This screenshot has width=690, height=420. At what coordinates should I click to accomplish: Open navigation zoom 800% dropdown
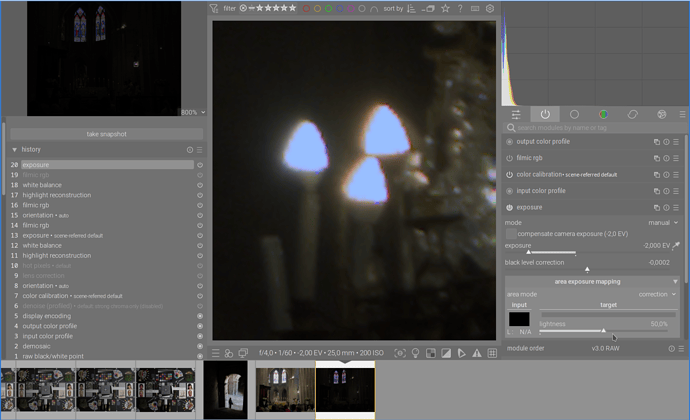point(193,112)
